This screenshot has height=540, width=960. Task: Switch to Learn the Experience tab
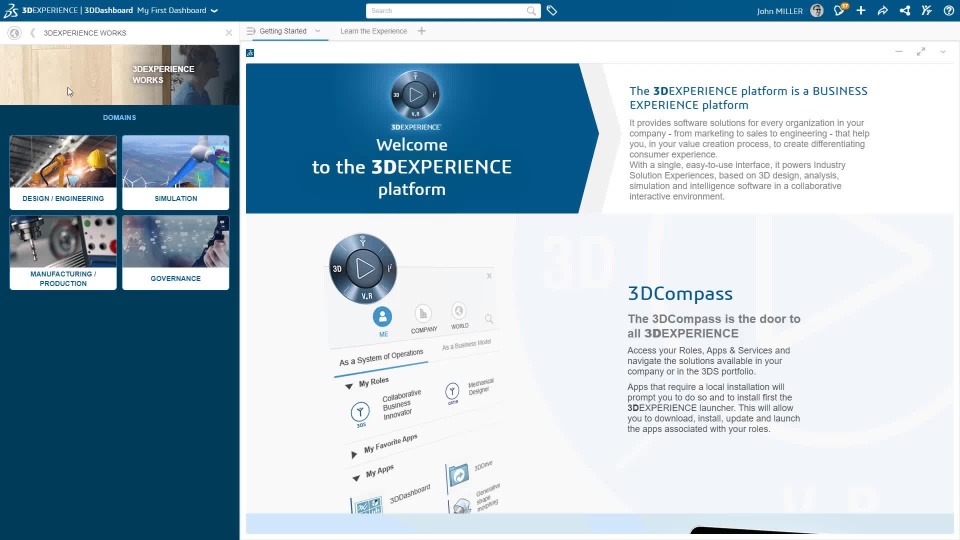373,31
